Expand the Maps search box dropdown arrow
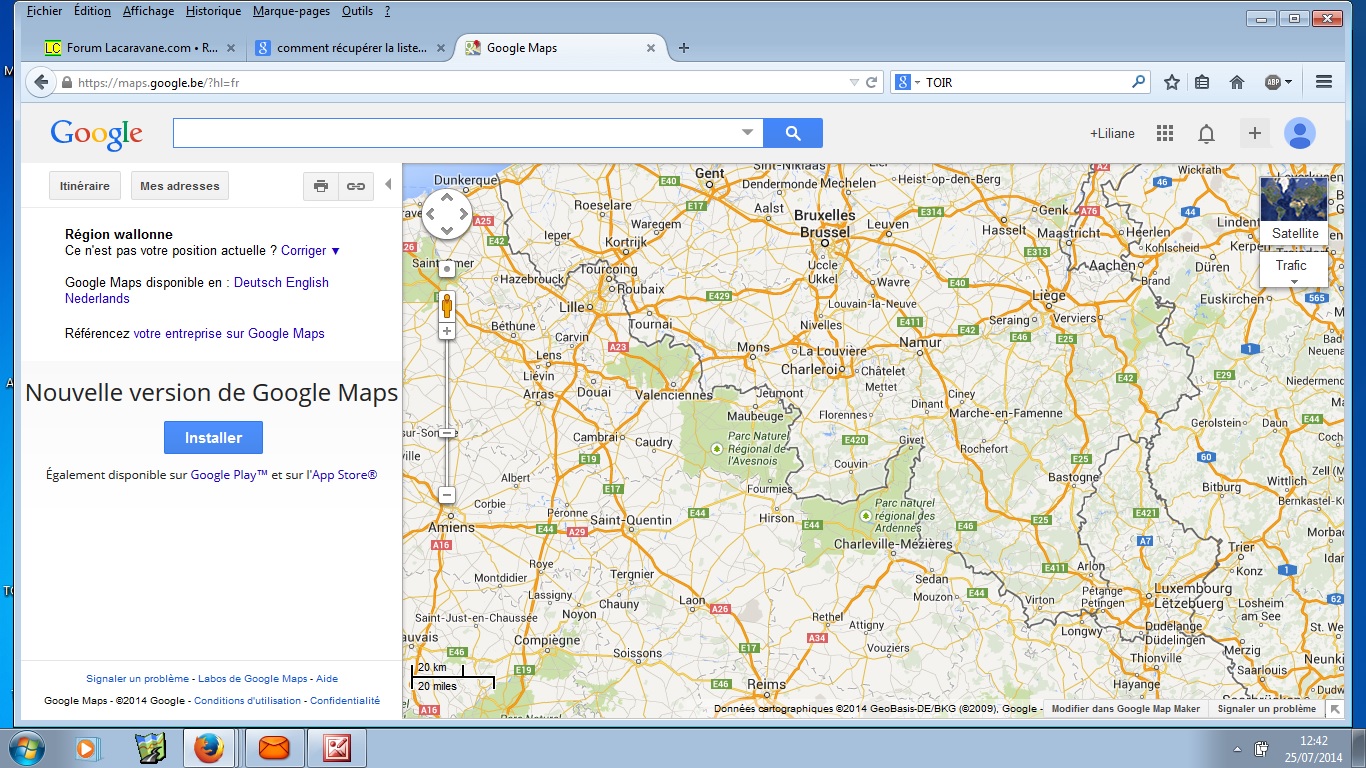 click(x=747, y=133)
